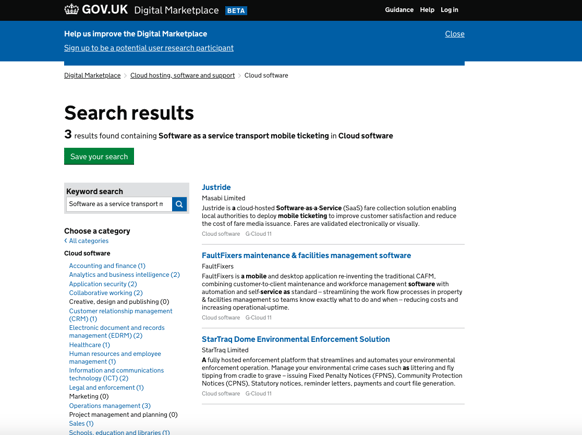The width and height of the screenshot is (582, 435).
Task: Click the StarTraq Limited supplier name
Action: click(x=225, y=350)
